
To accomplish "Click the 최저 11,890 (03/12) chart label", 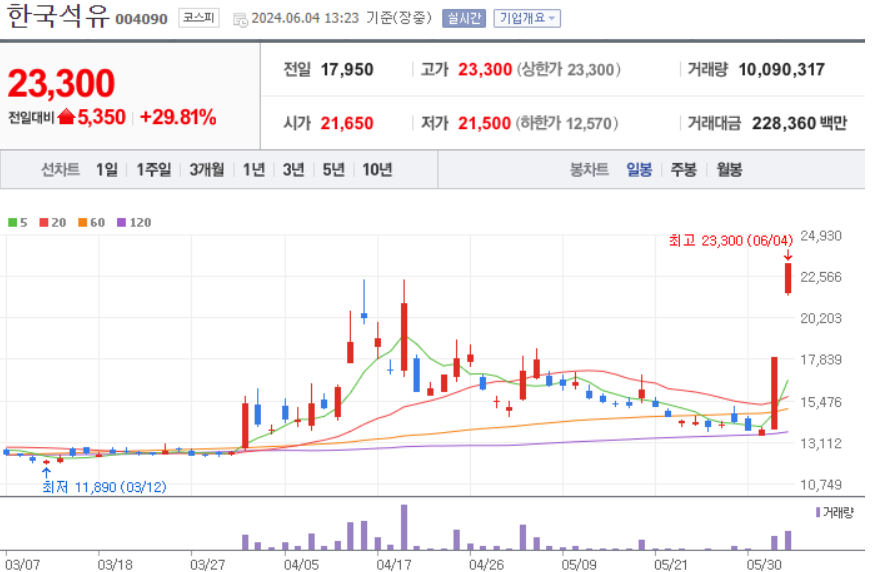I will click(x=104, y=487).
